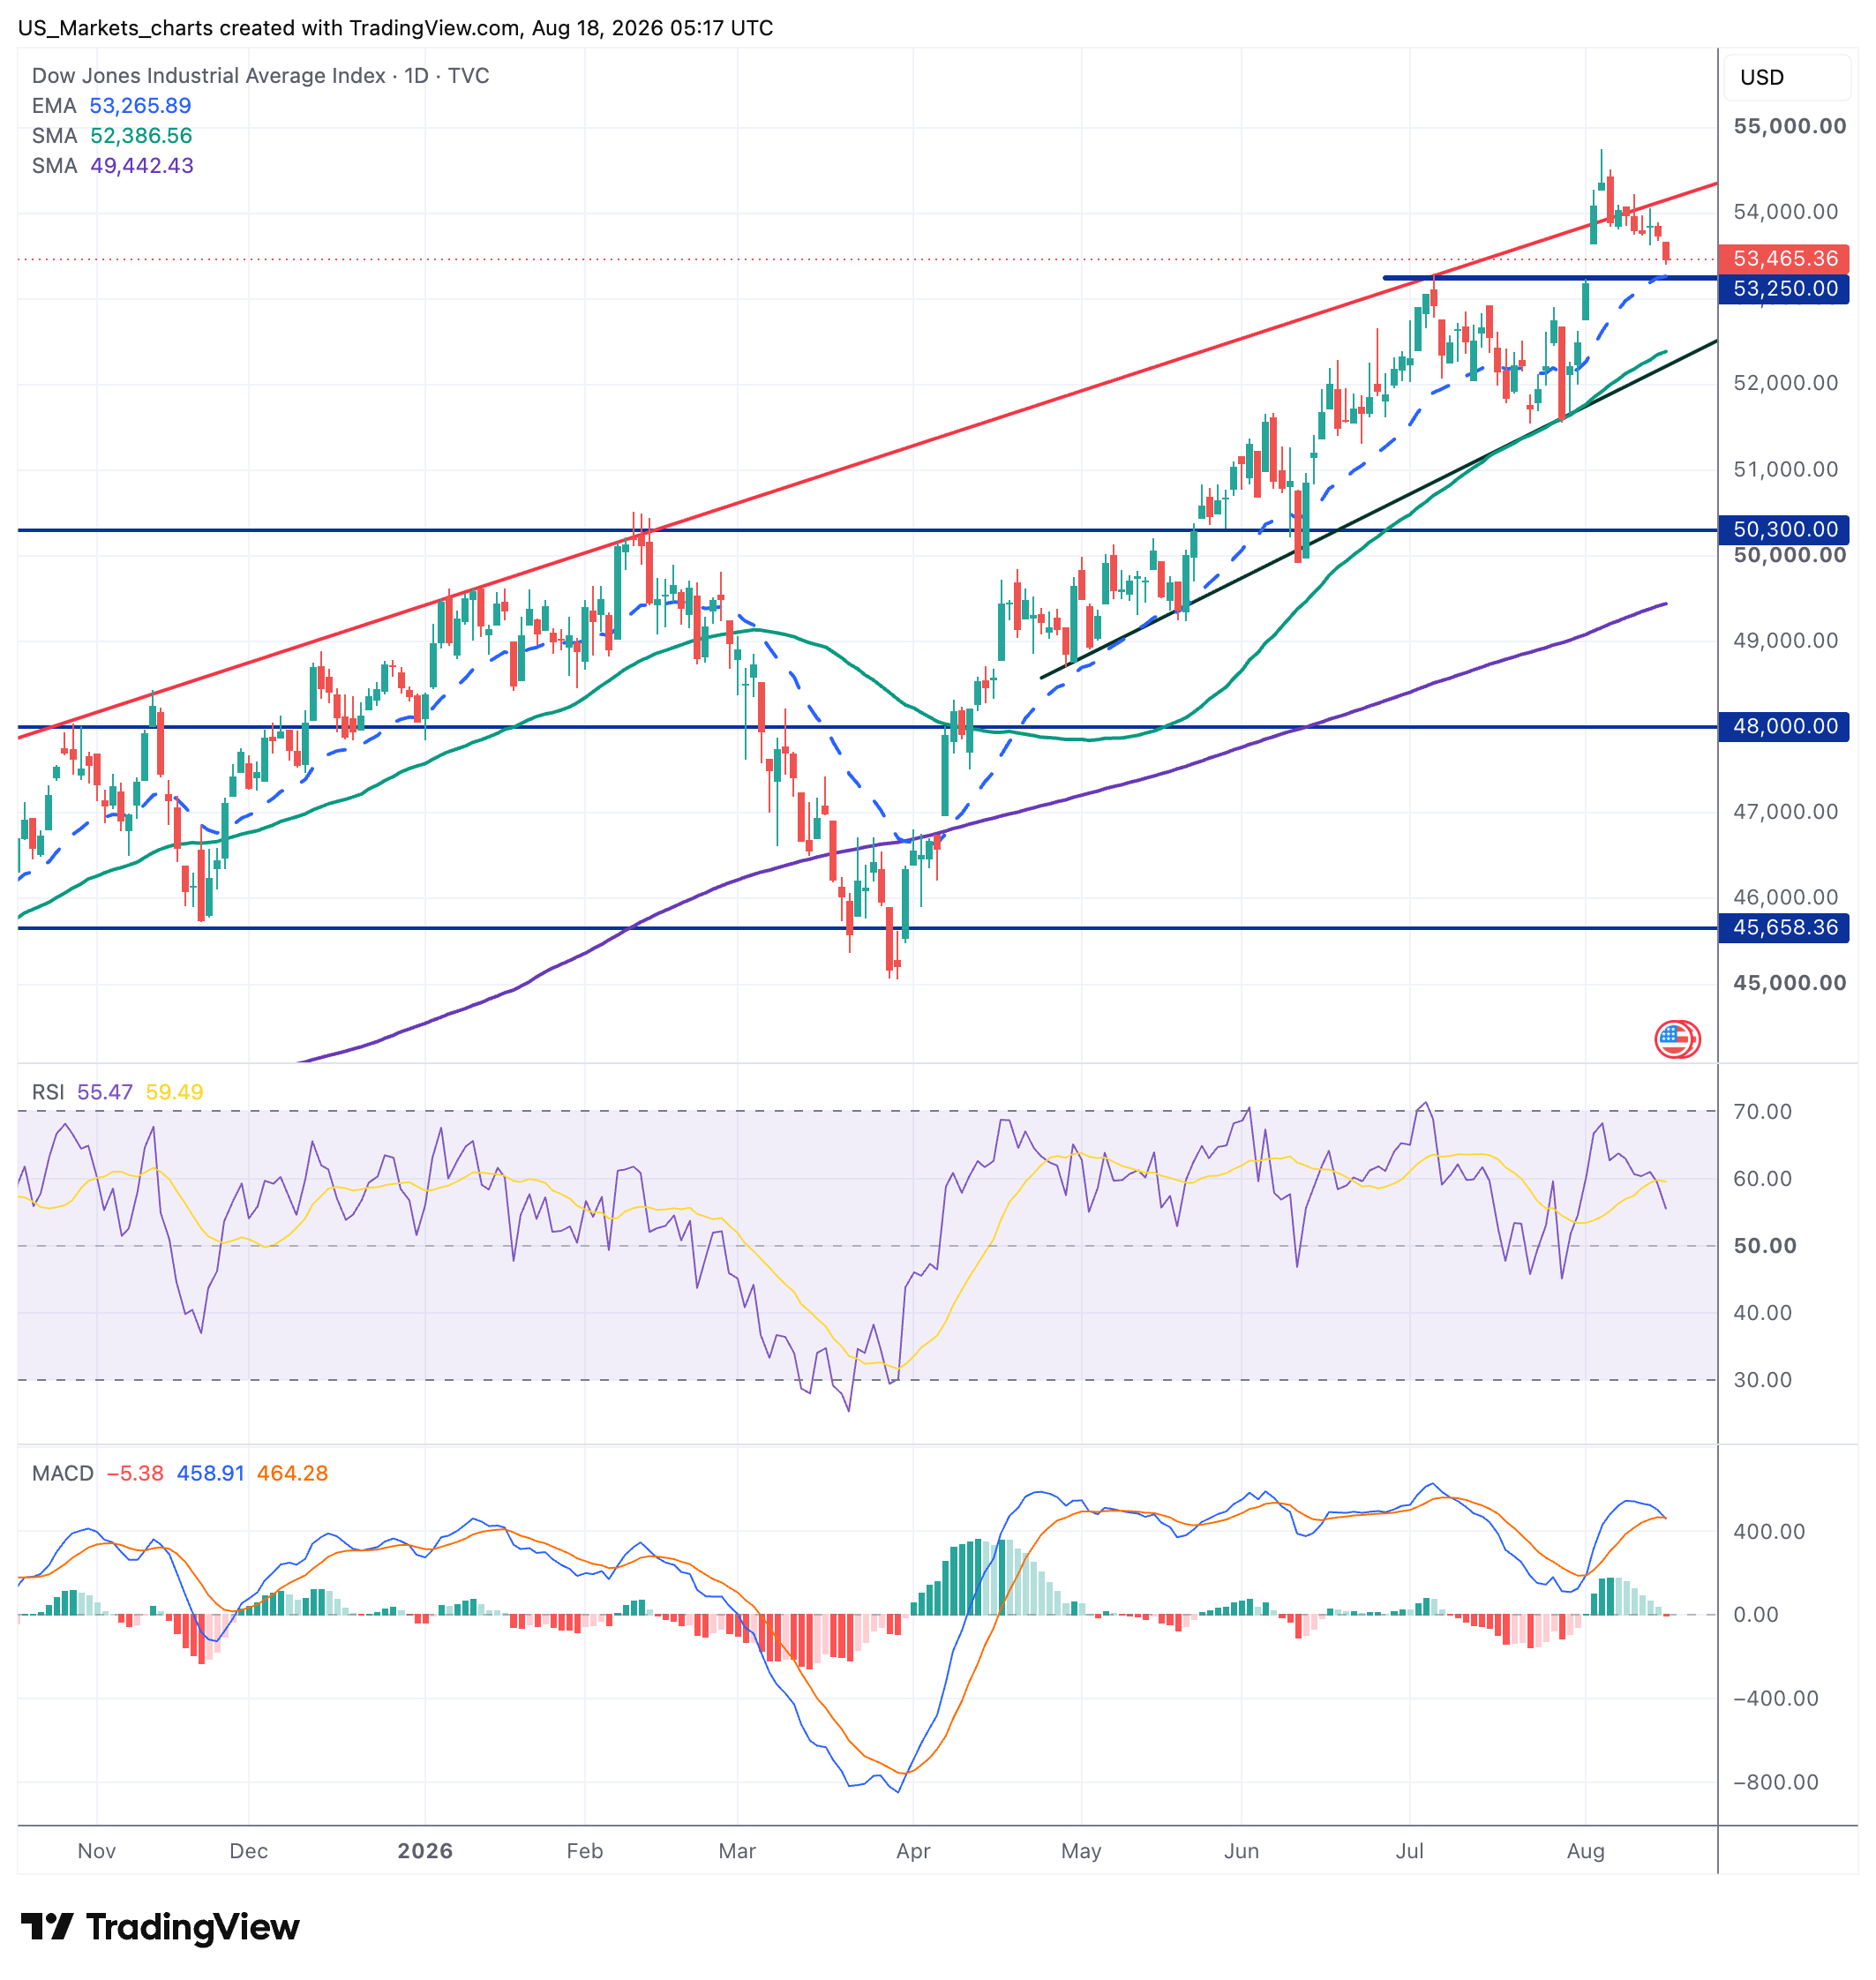Click the 45,000.00 price axis label
The height and width of the screenshot is (1980, 1876).
pos(1790,983)
